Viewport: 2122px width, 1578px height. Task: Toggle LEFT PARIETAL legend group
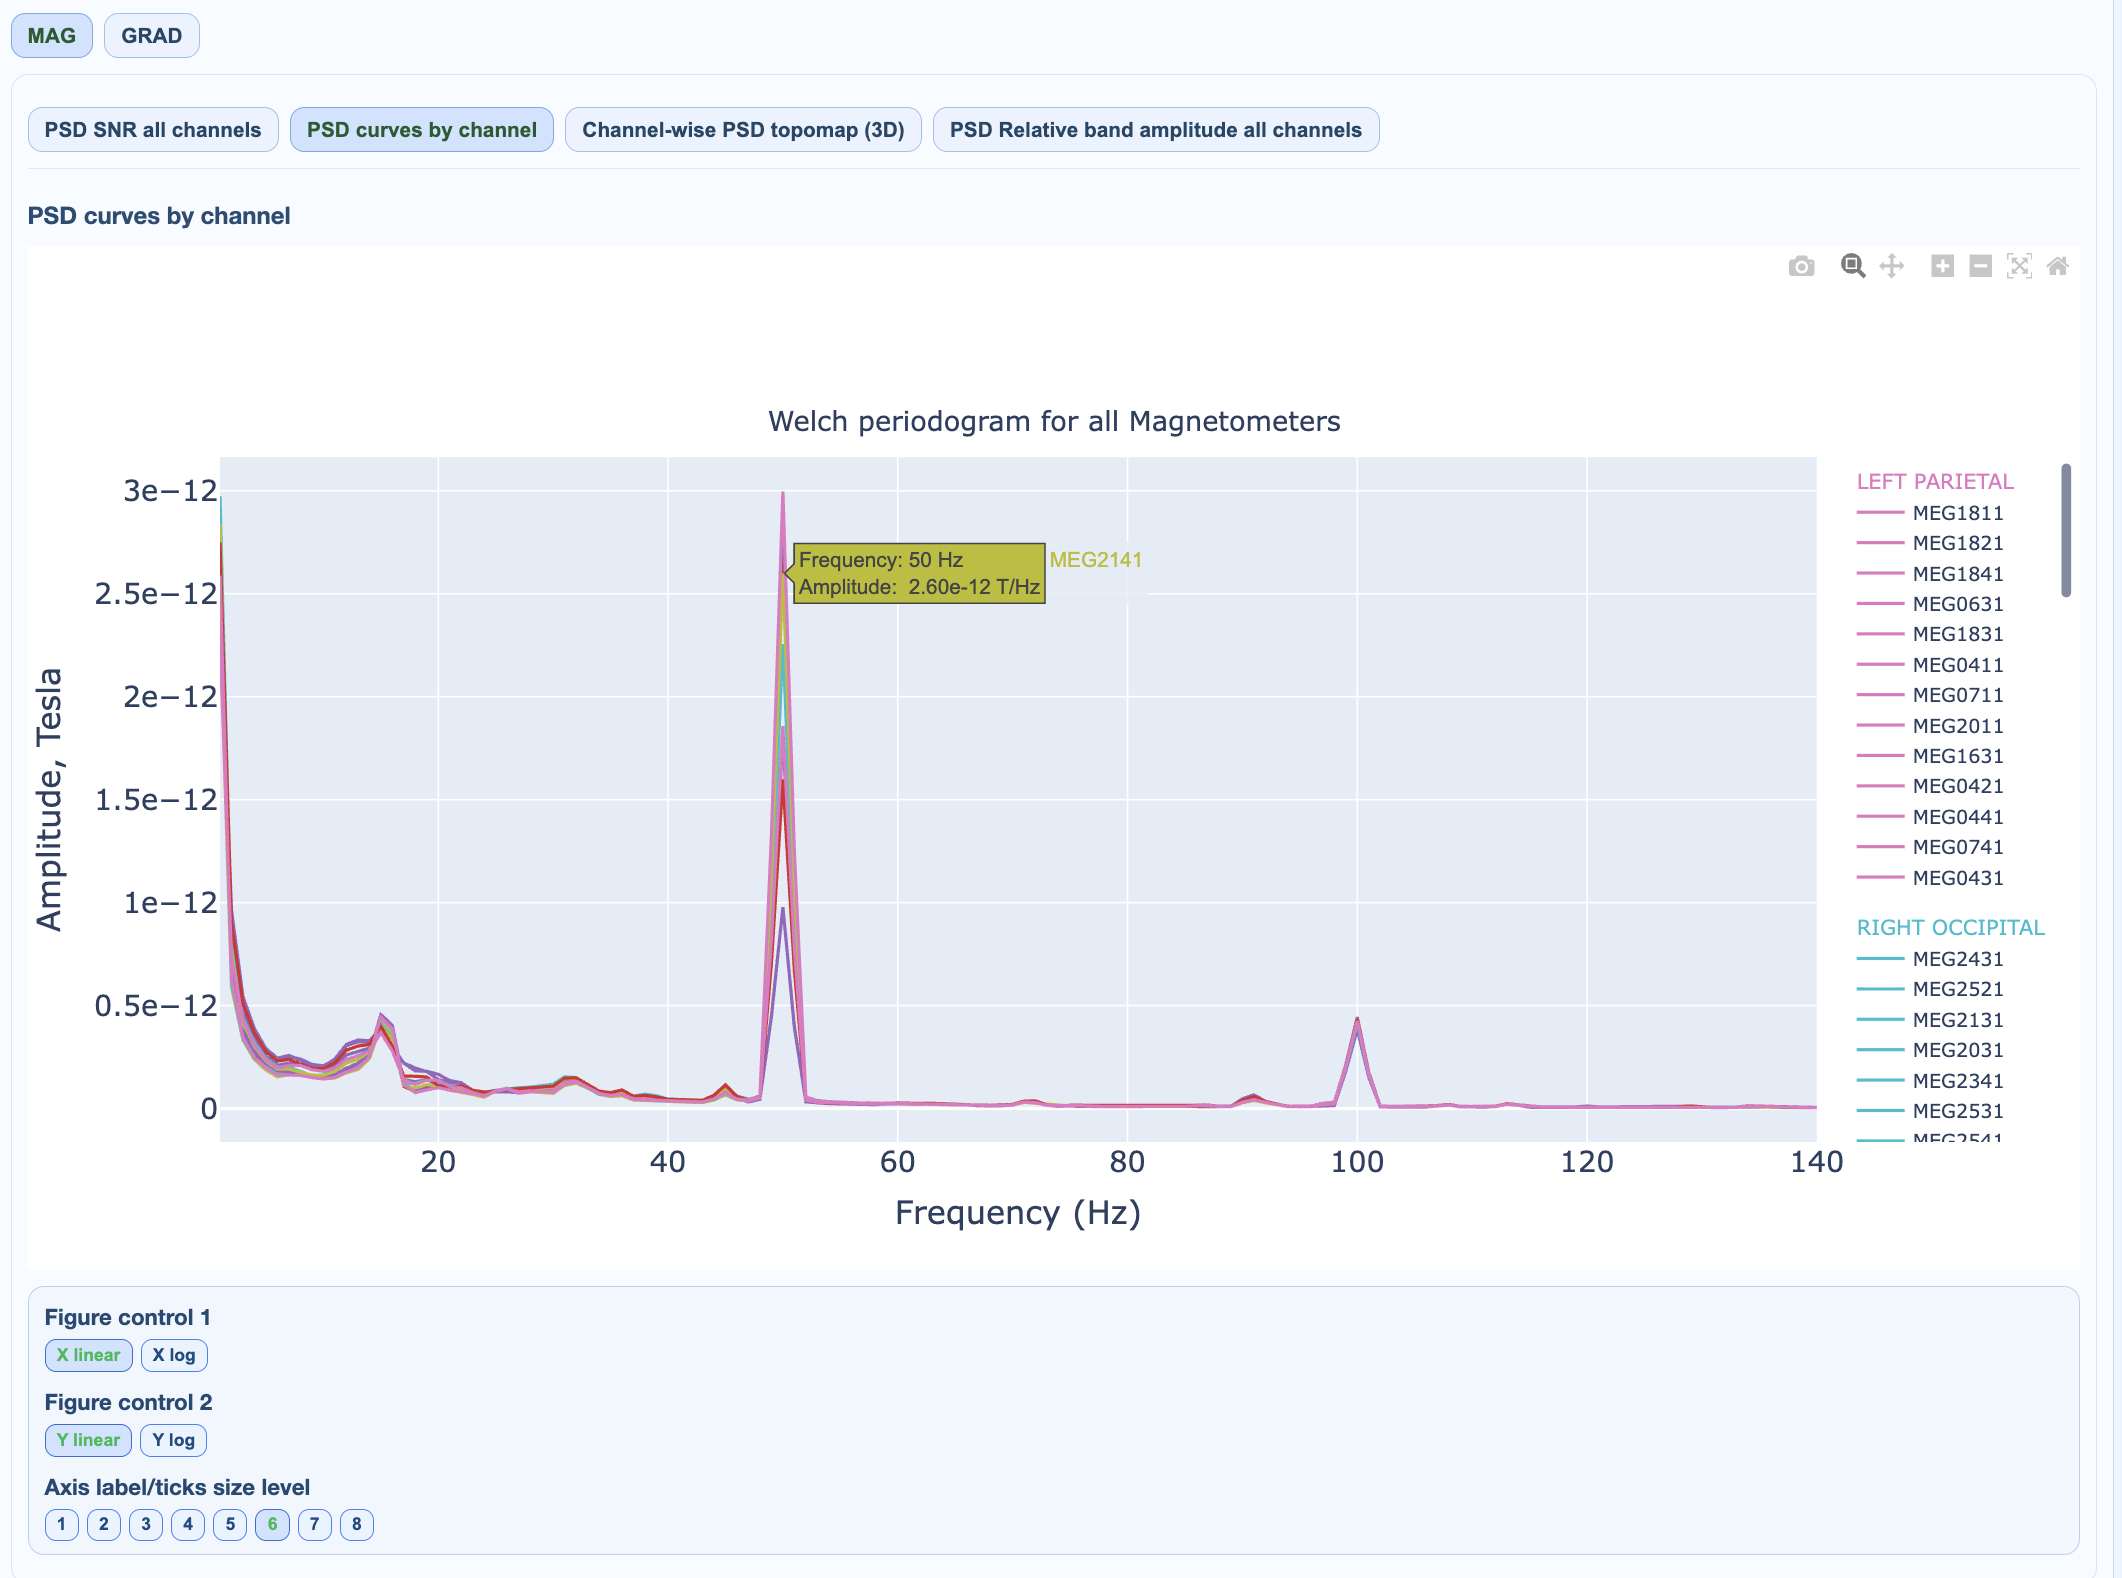pos(1934,482)
